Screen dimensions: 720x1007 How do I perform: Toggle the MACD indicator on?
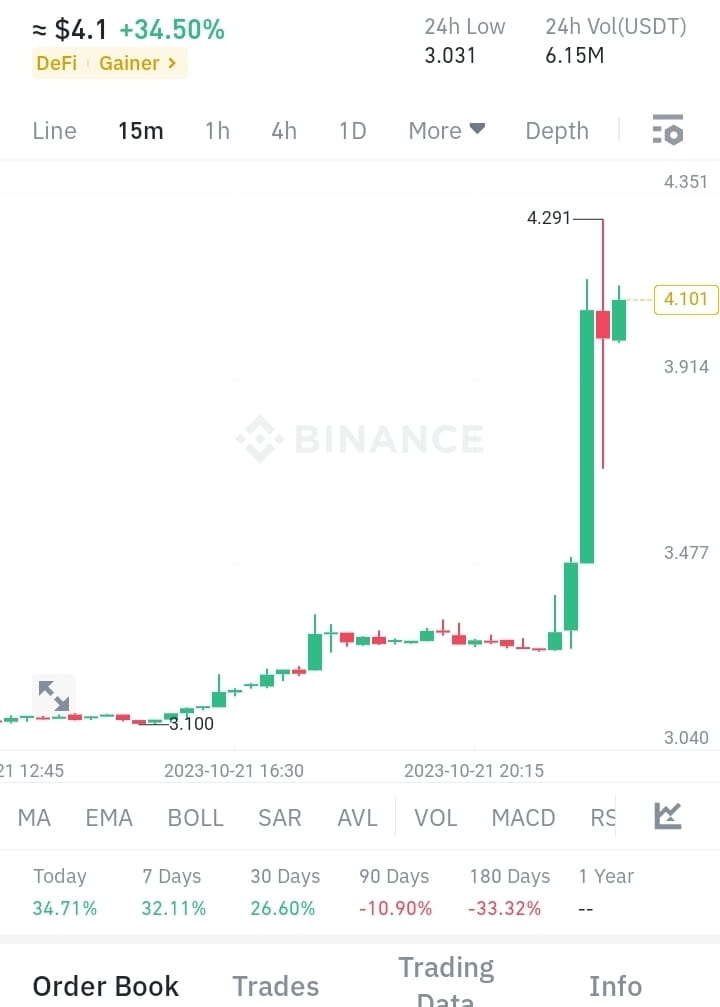pyautogui.click(x=523, y=817)
